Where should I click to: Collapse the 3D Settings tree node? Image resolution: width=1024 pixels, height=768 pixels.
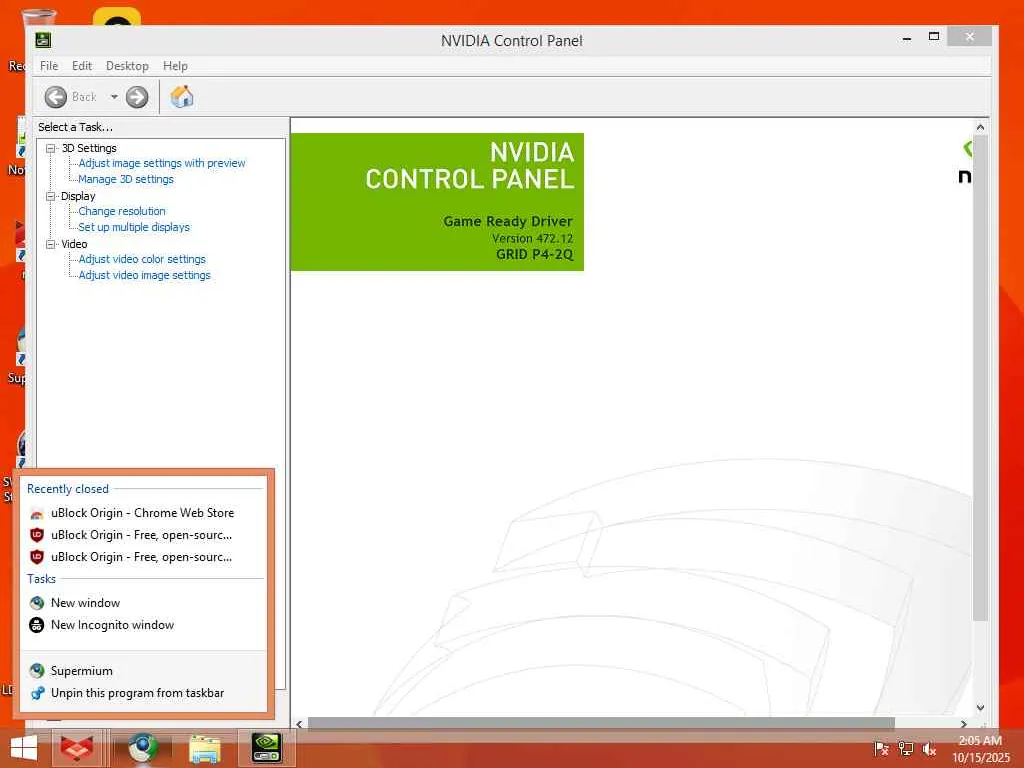50,148
